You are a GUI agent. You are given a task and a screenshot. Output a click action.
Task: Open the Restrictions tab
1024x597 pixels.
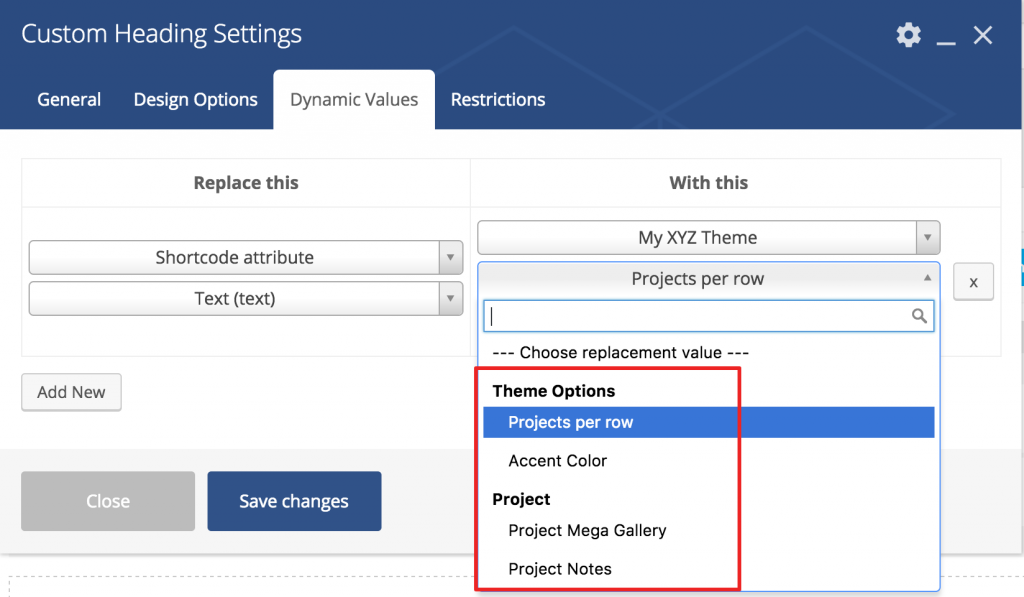(498, 99)
